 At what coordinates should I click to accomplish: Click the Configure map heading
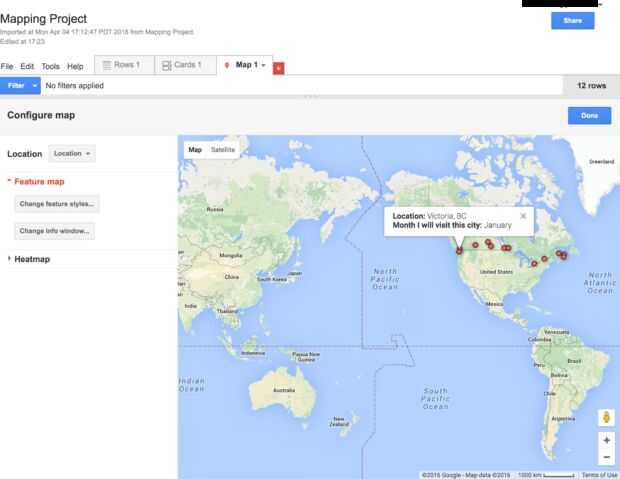point(41,115)
